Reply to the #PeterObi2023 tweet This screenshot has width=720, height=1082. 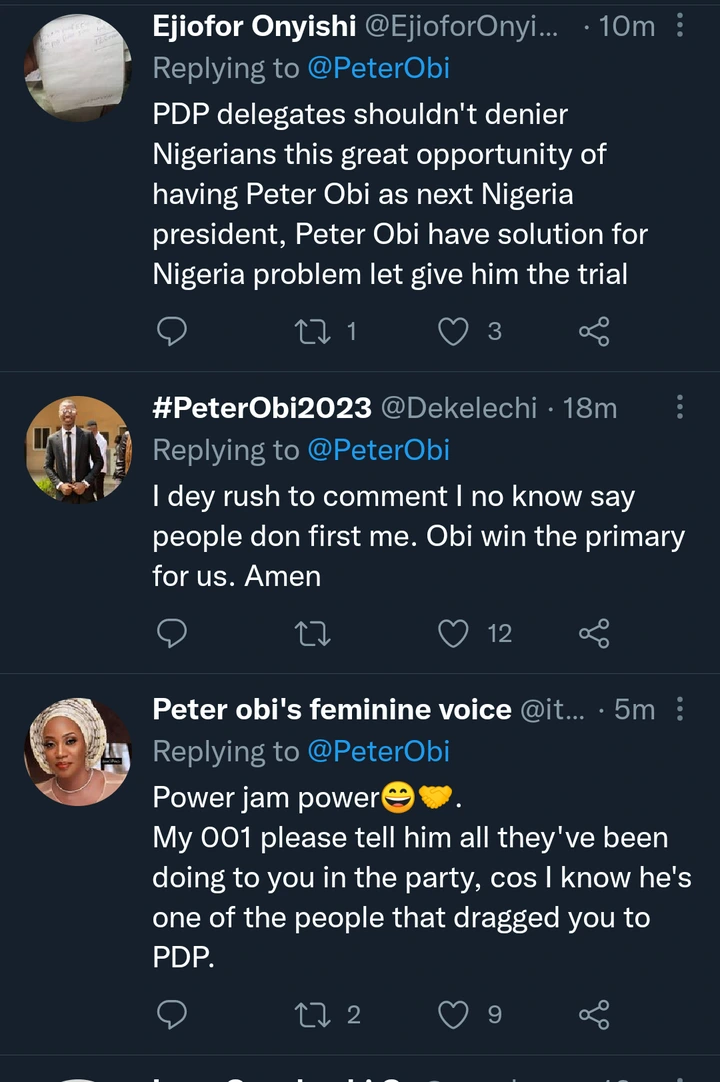pyautogui.click(x=173, y=633)
